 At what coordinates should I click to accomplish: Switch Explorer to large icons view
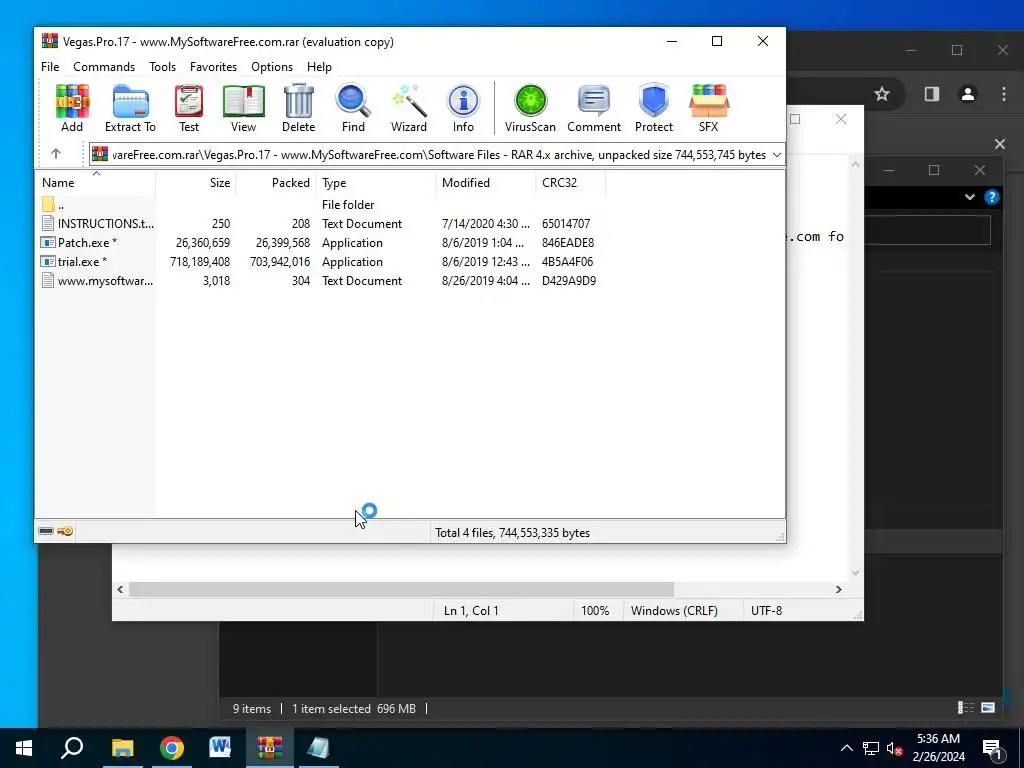(x=988, y=708)
